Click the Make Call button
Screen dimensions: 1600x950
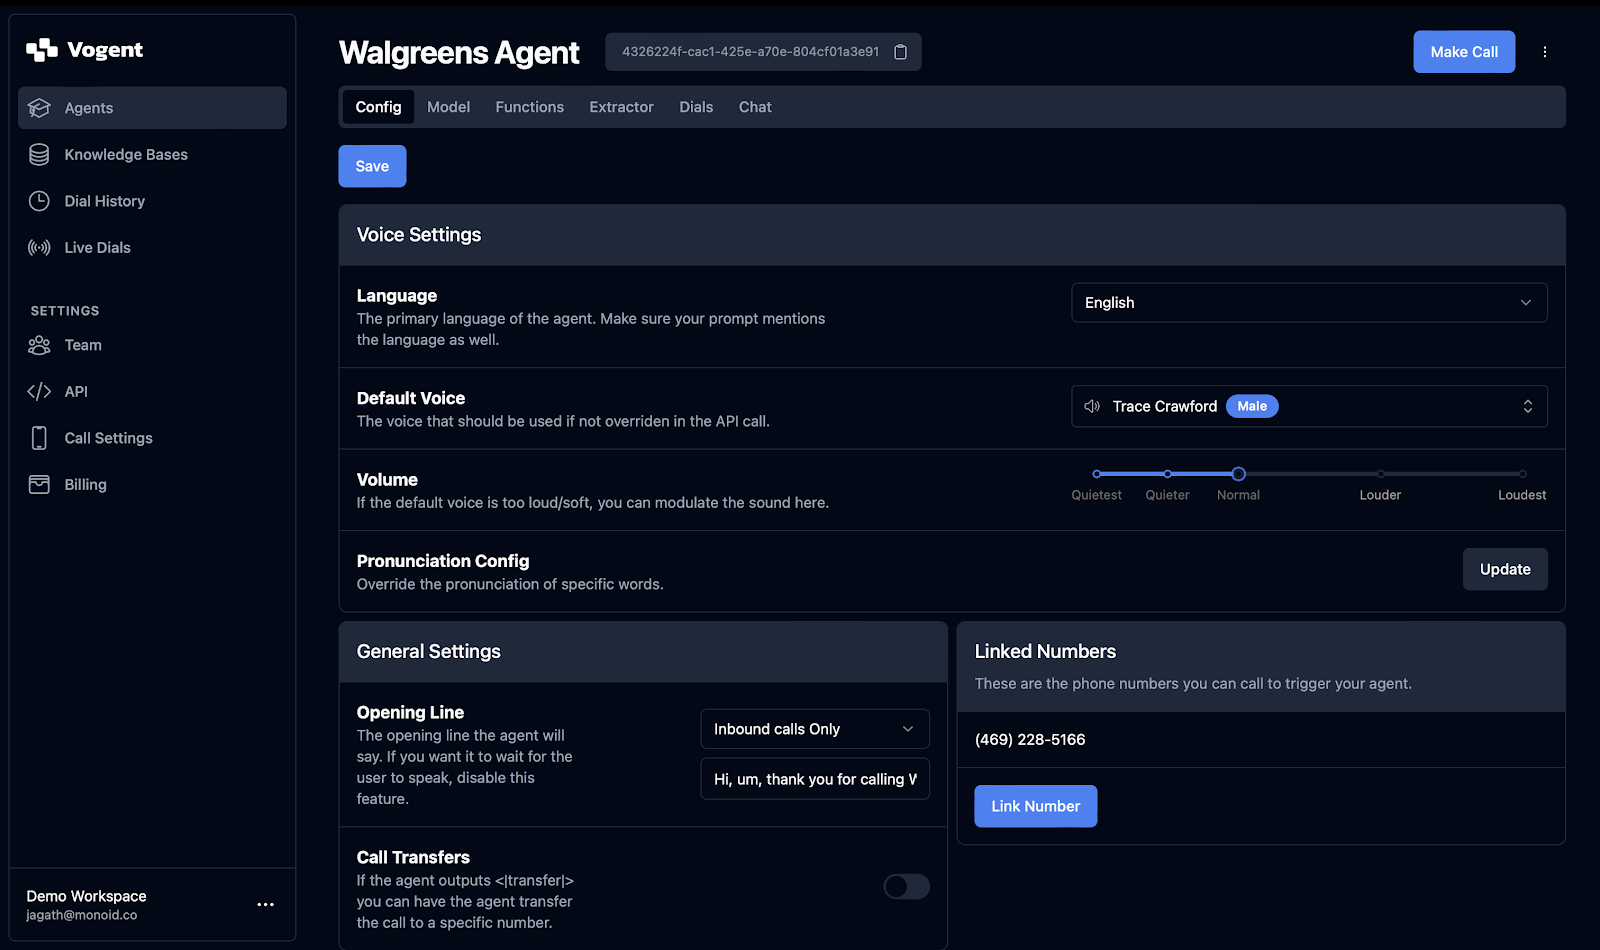(x=1464, y=52)
